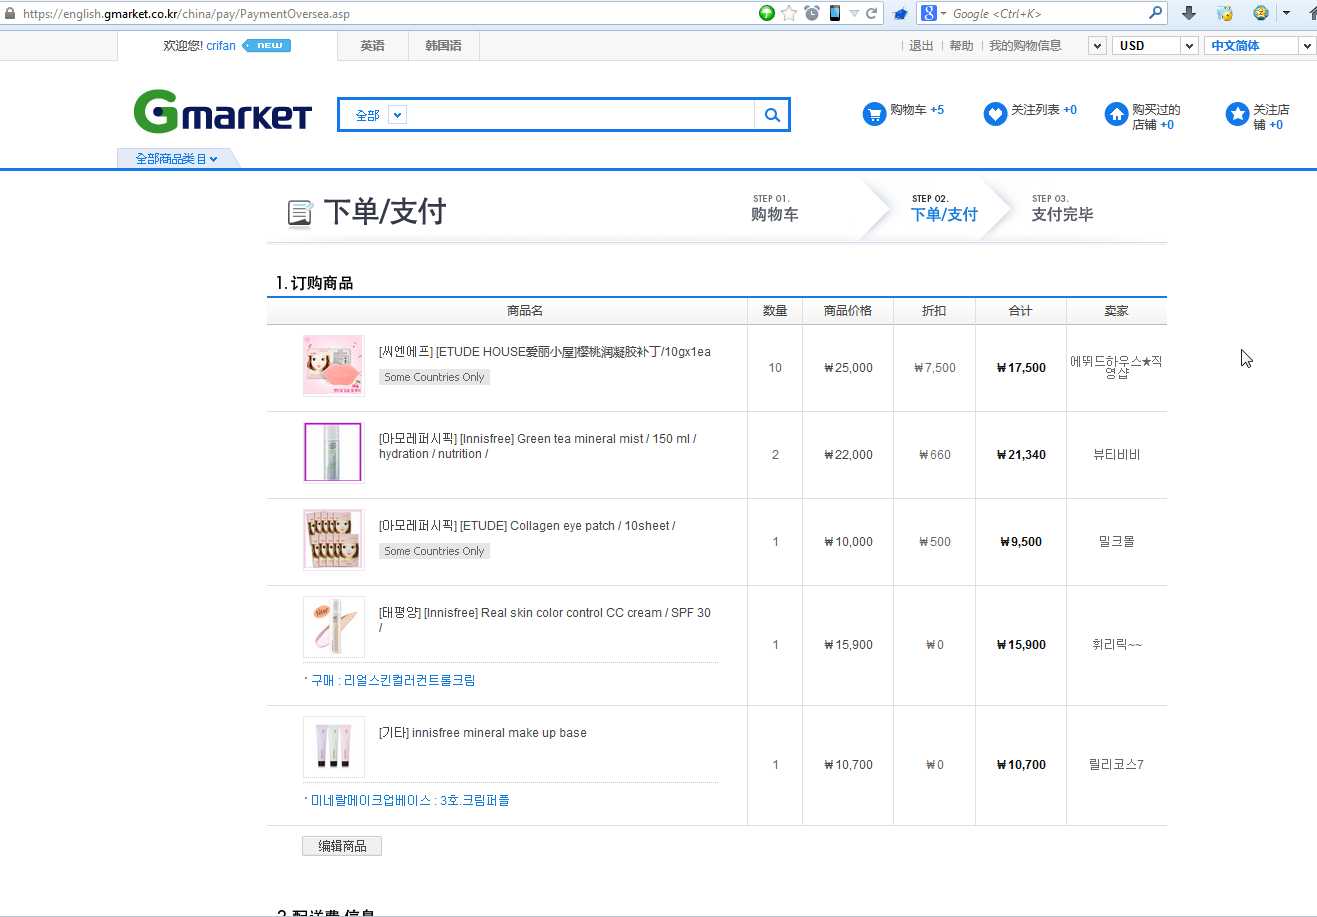
Task: Open the 中文简体 language dropdown
Action: [x=1260, y=46]
